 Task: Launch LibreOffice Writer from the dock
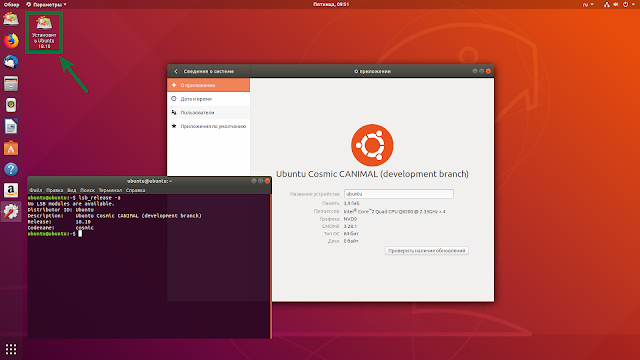[x=11, y=127]
